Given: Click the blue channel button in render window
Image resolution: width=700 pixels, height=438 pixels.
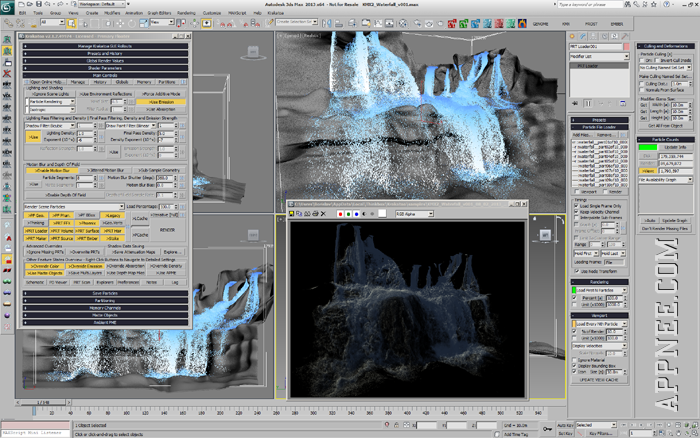Looking at the screenshot, I should (x=356, y=214).
